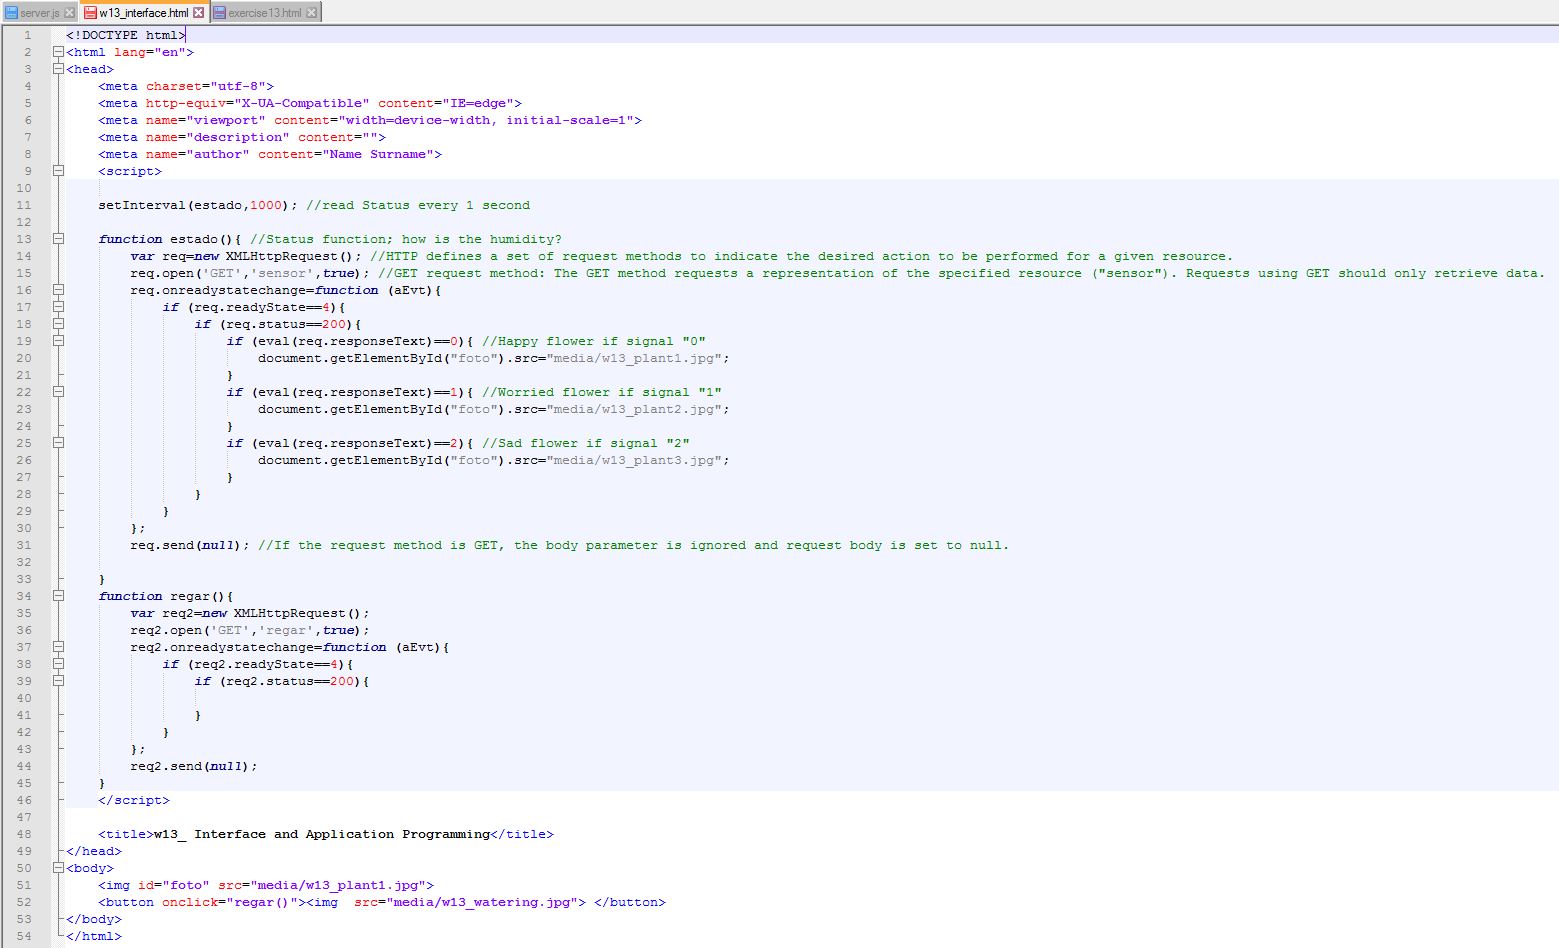Click "req2.open('GET','regar',true);" text
Image resolution: width=1559 pixels, height=948 pixels.
tap(250, 630)
